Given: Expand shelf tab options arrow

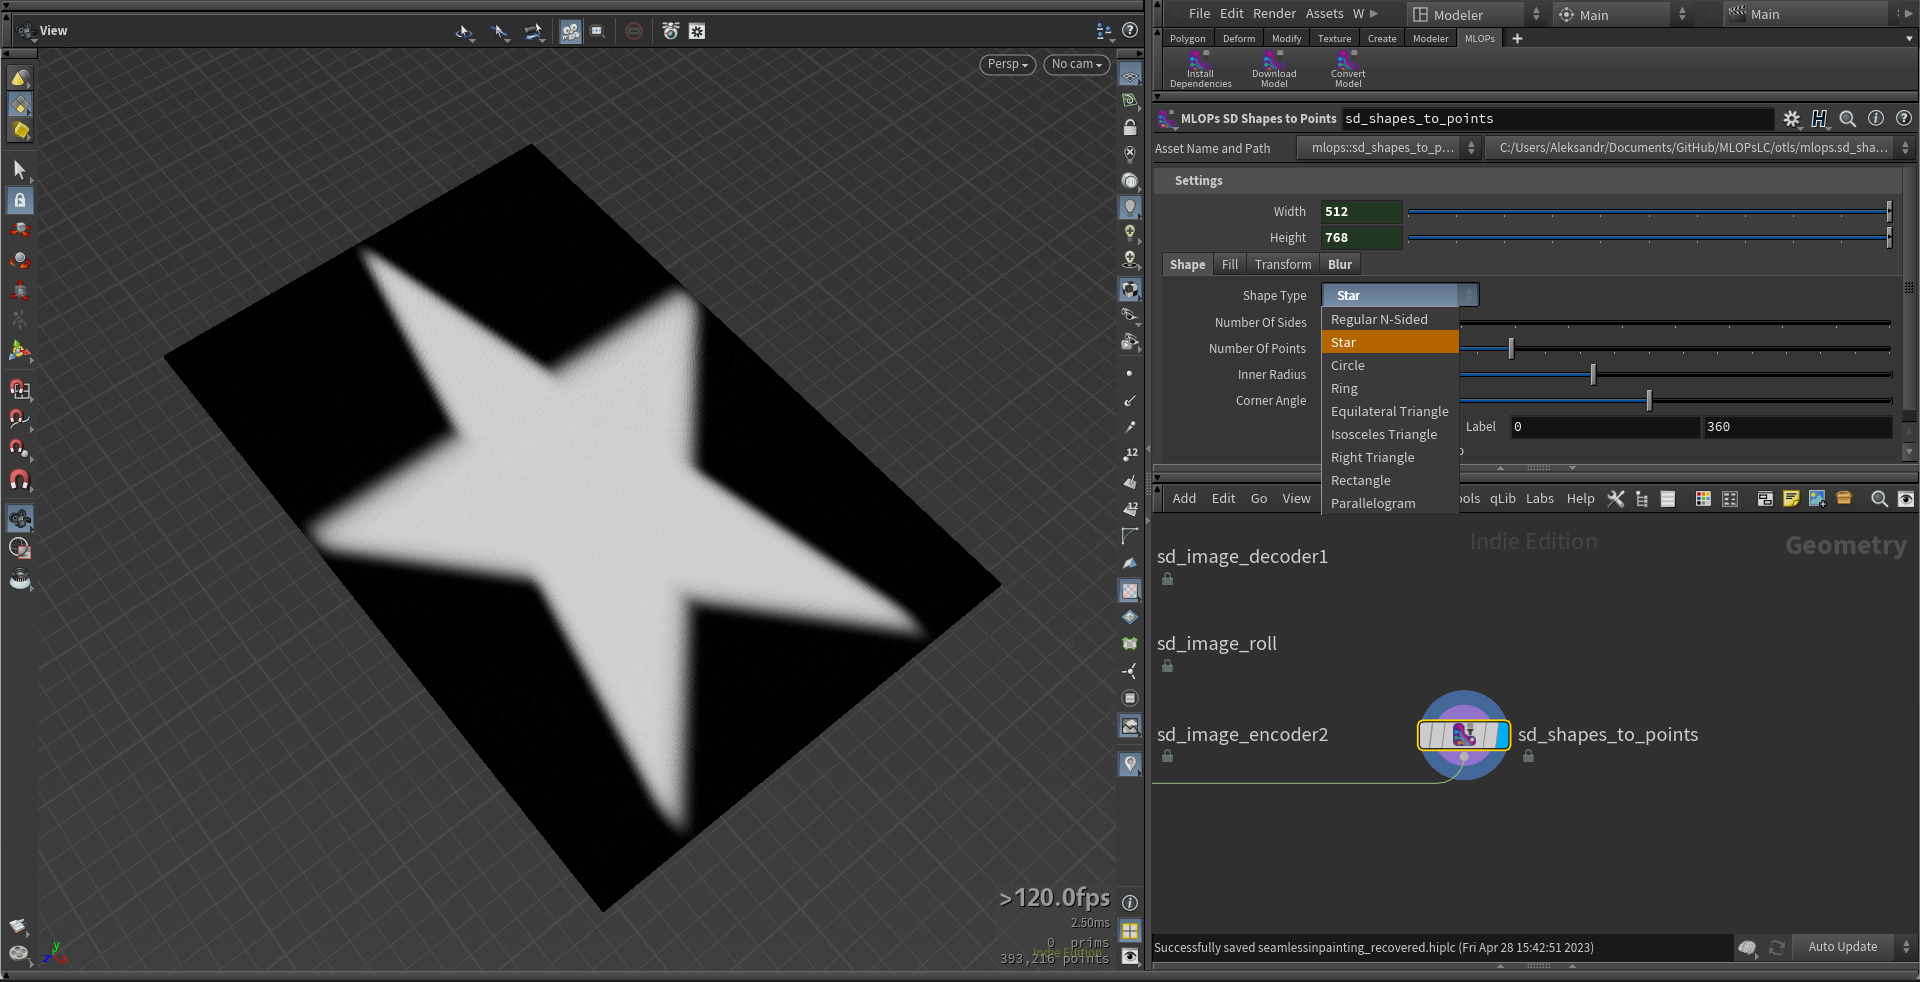Looking at the screenshot, I should [1910, 39].
